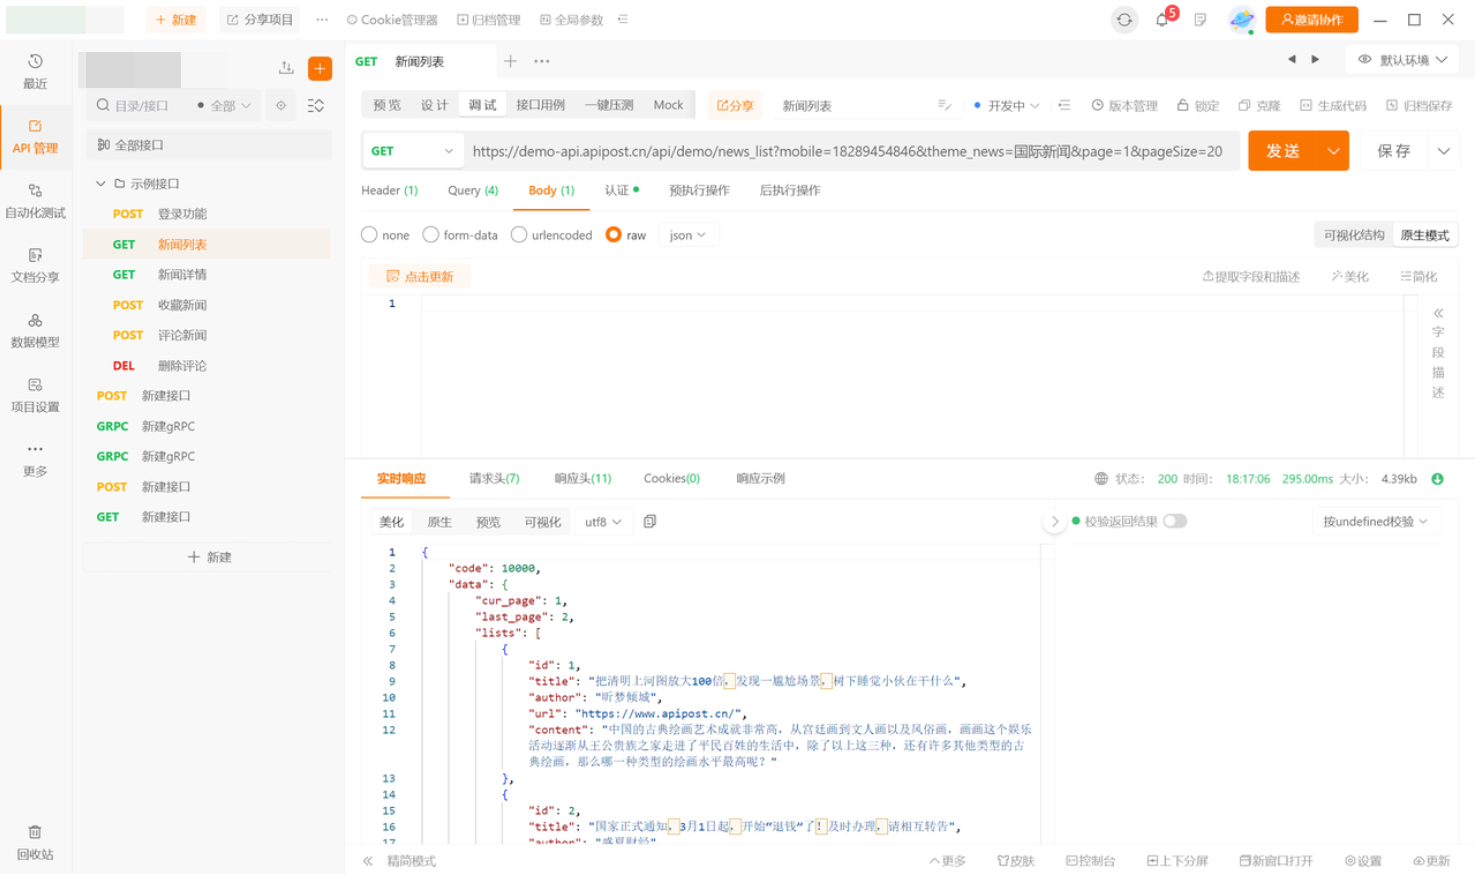Open the 请求头(7) response tab

tap(494, 478)
